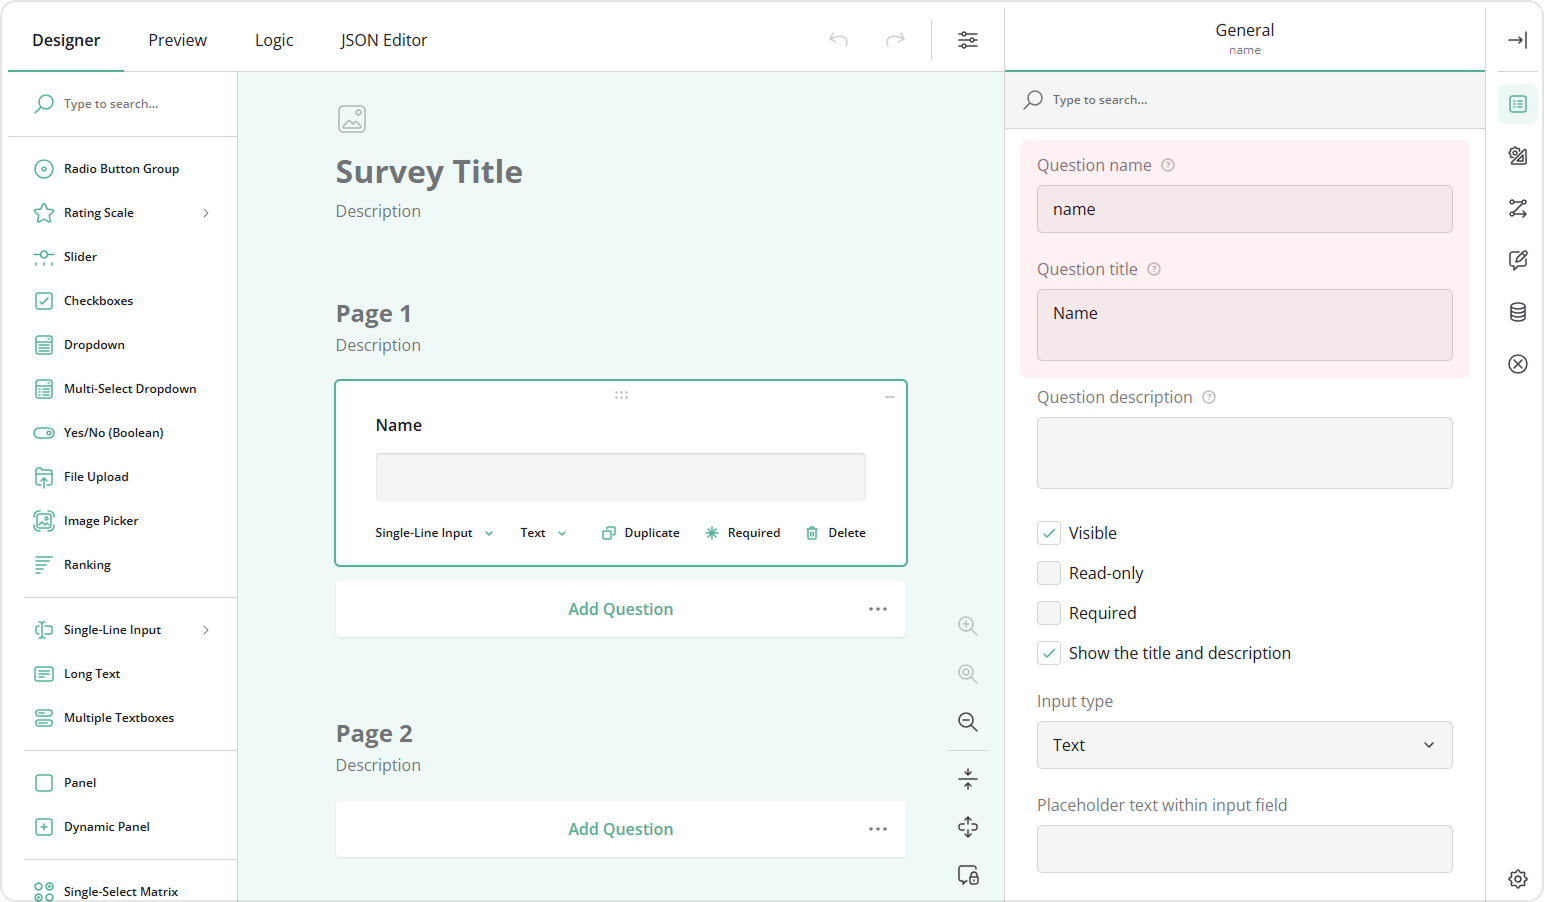Screen dimensions: 1544x902
Task: Zoom into the survey canvas with the plus magnifier
Action: (967, 625)
